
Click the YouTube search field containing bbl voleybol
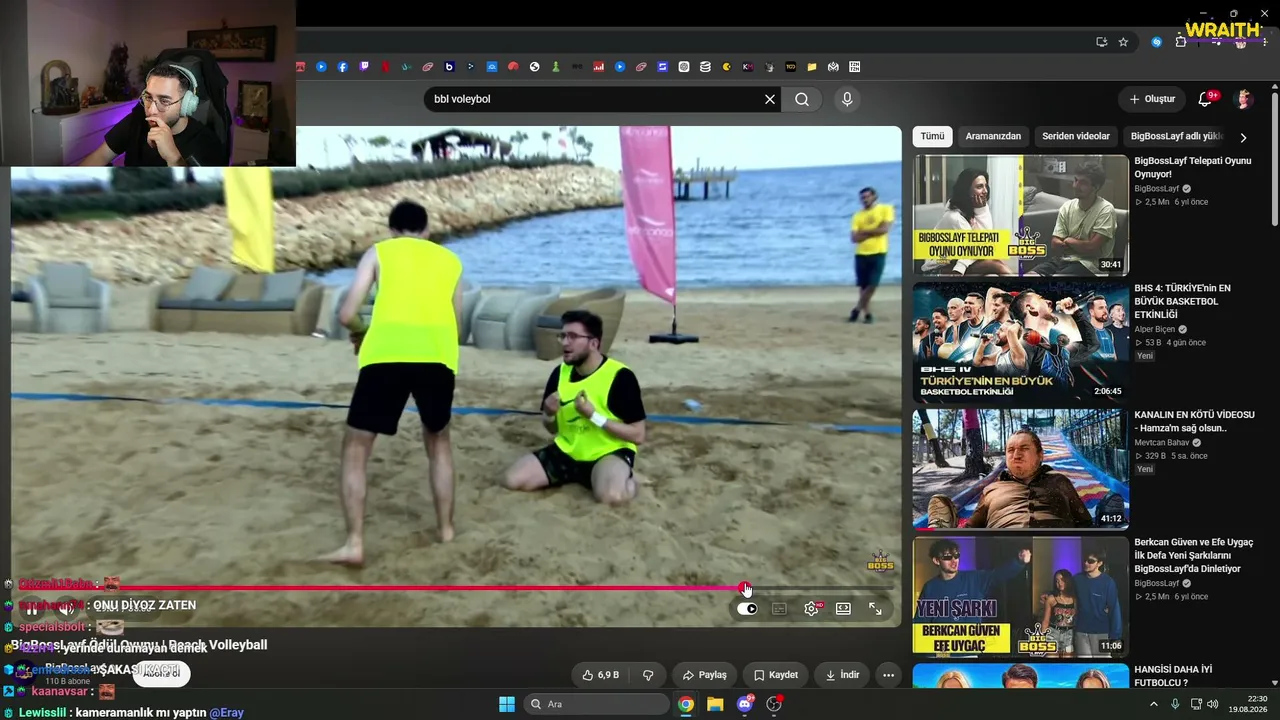595,99
